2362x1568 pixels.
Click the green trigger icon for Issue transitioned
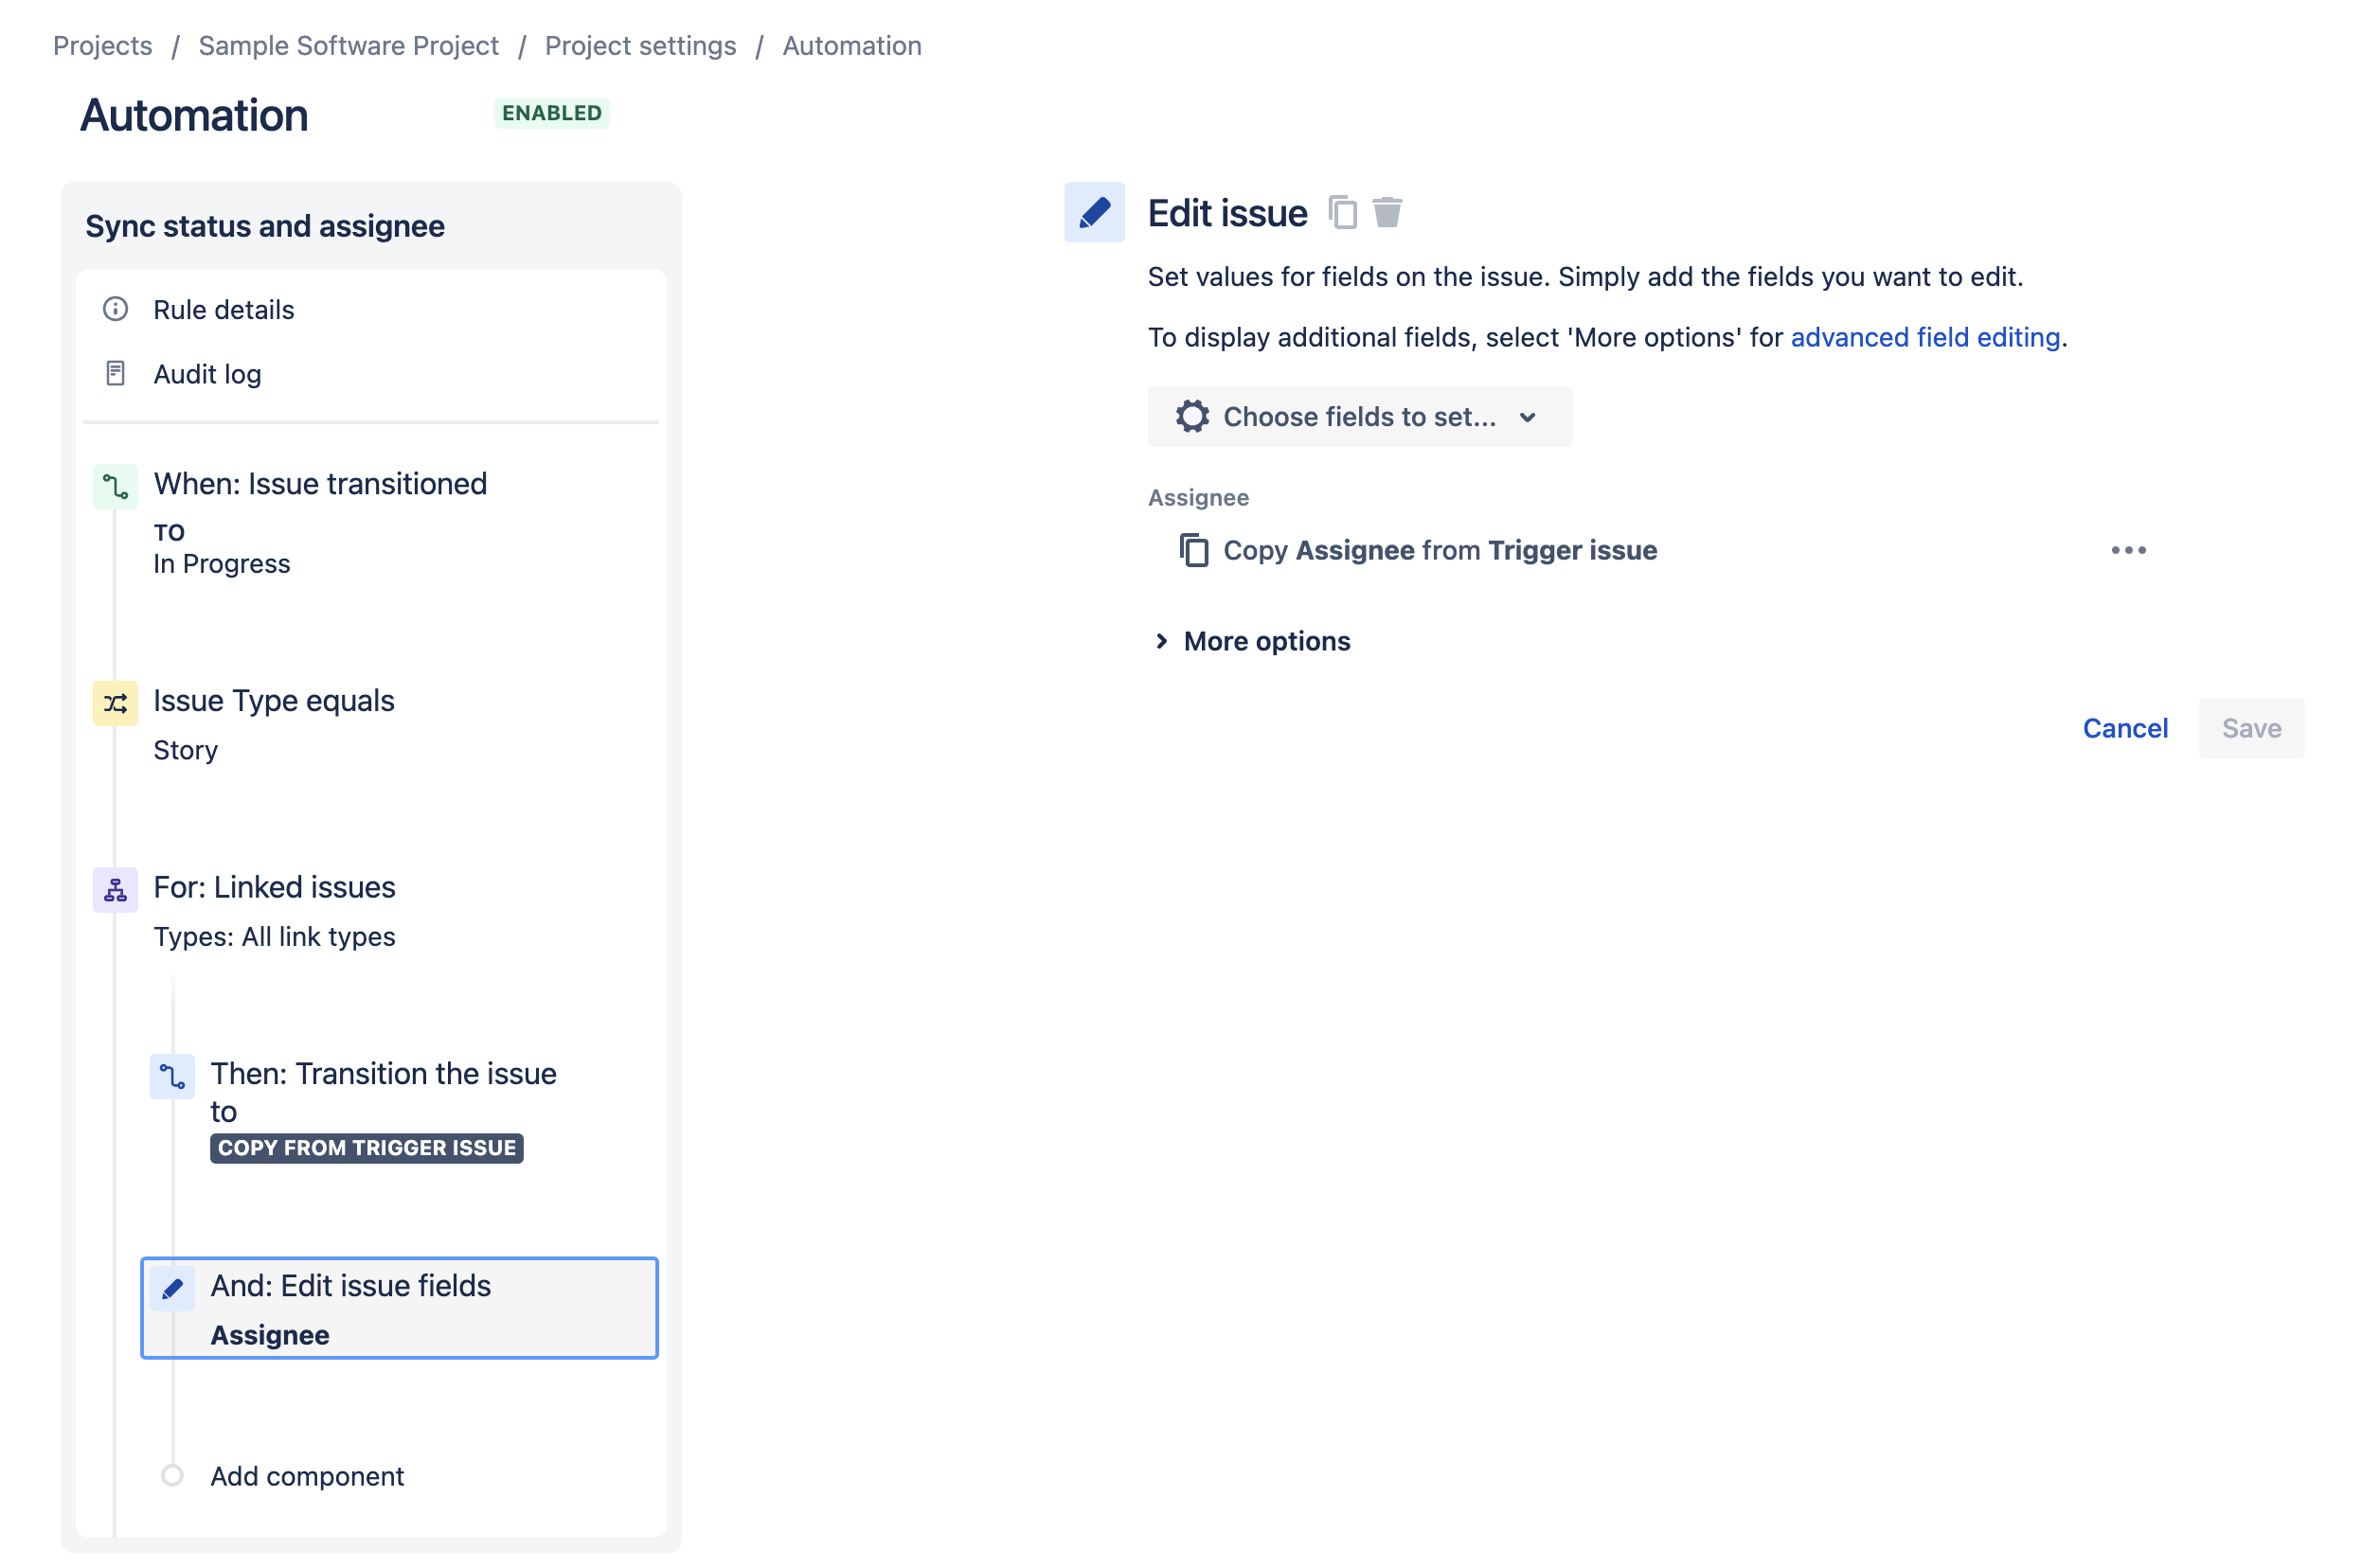(x=116, y=487)
